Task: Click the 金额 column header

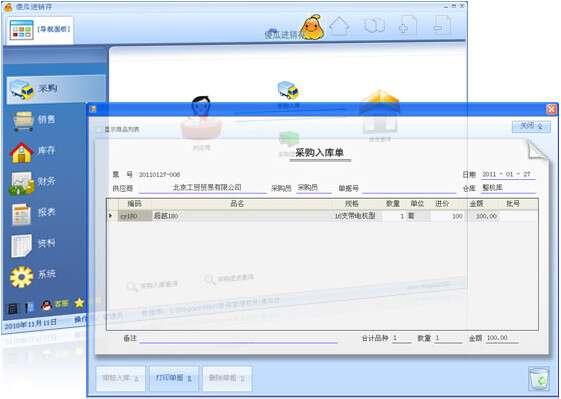Action: pos(477,204)
